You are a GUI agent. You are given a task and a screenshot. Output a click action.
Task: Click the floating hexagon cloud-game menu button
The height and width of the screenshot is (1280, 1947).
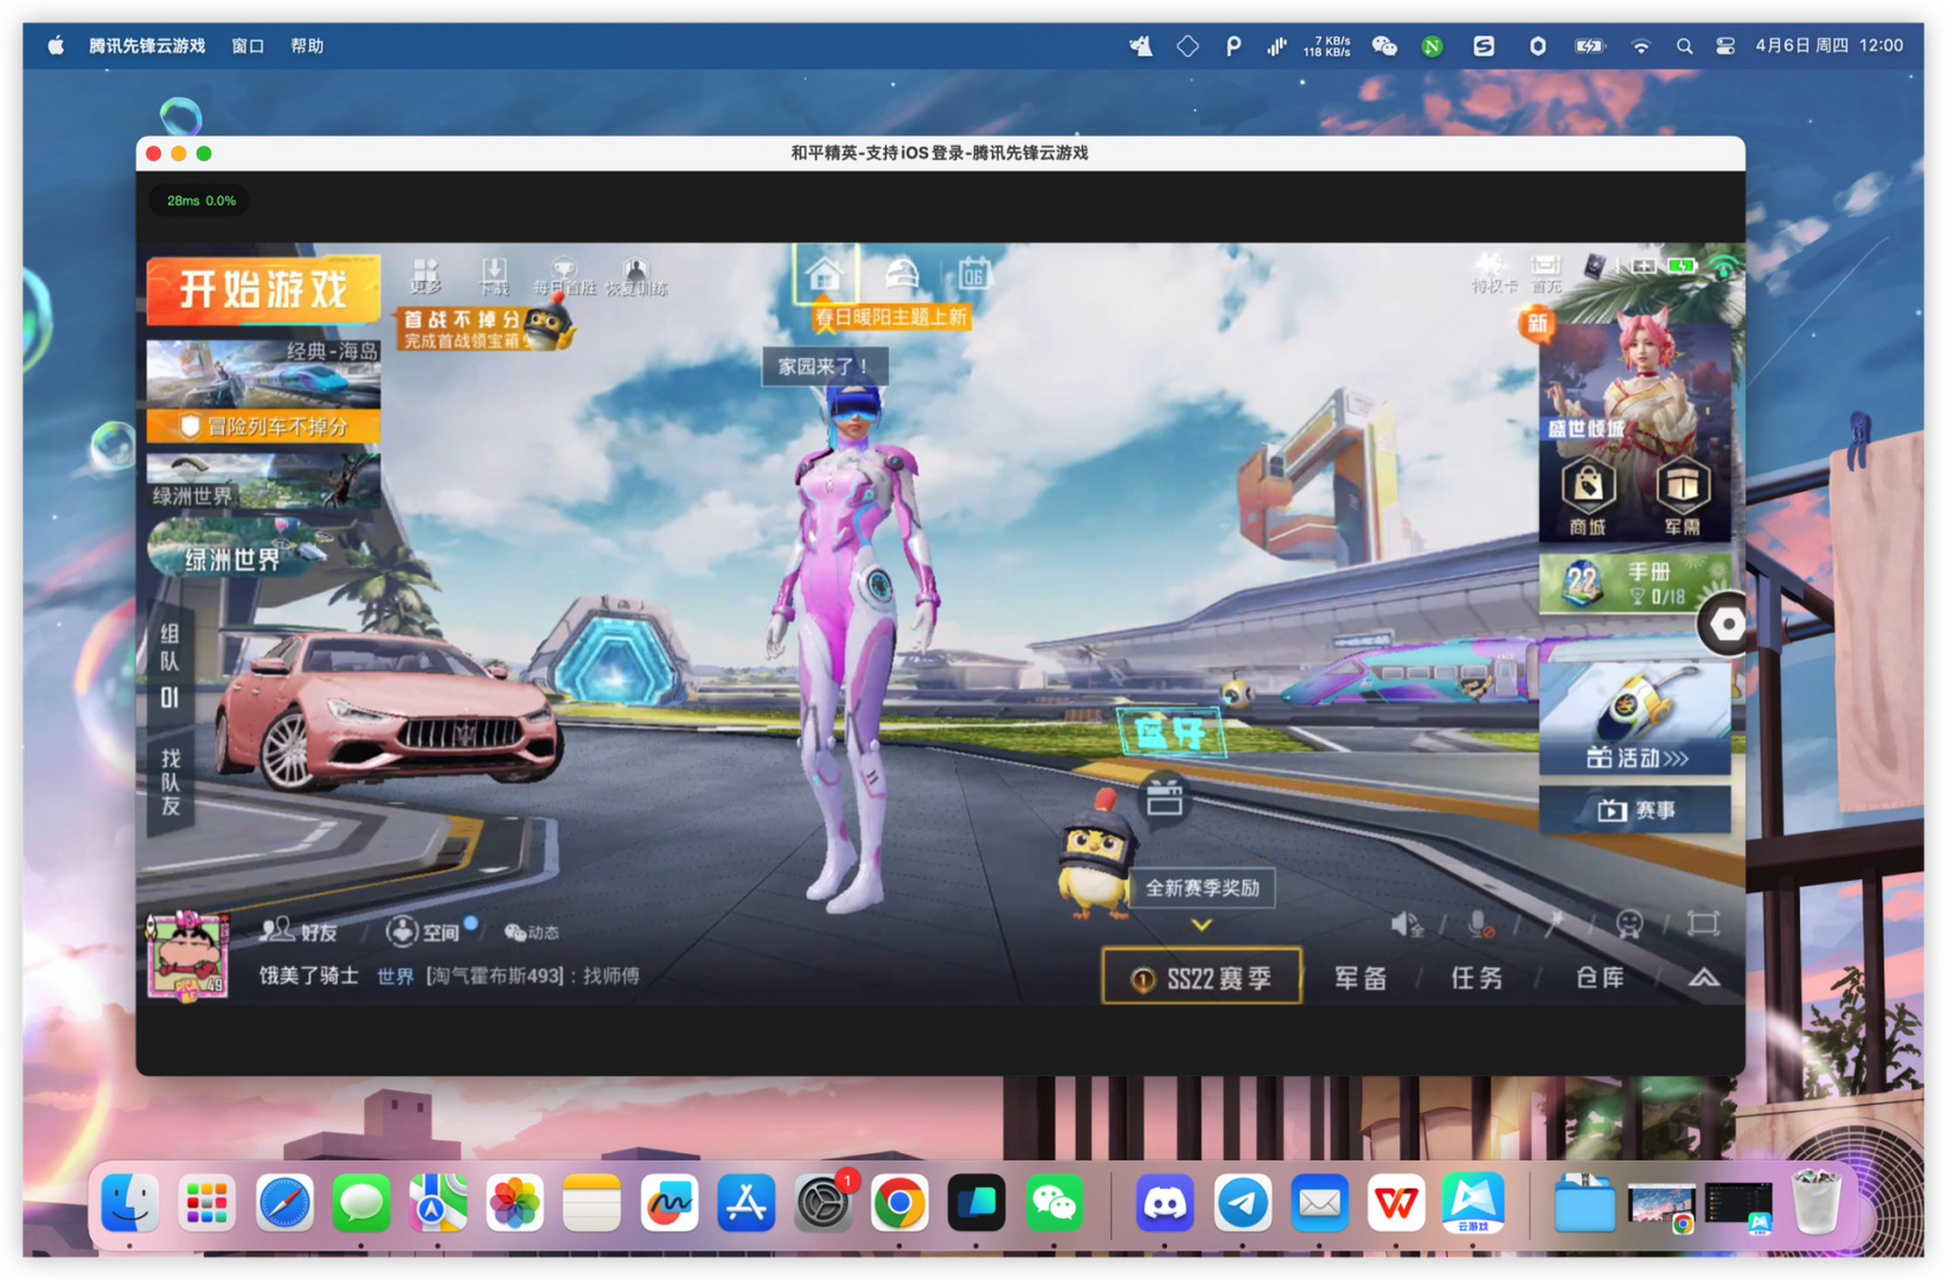pyautogui.click(x=1725, y=624)
